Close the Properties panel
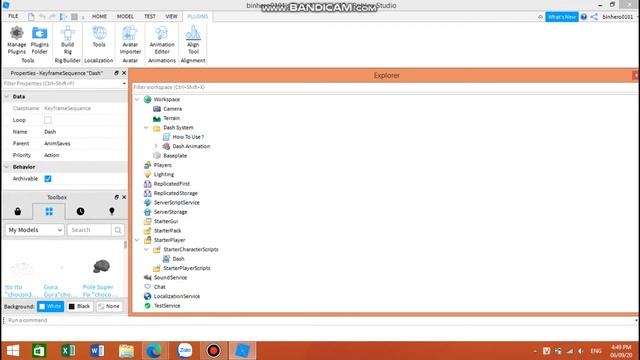The width and height of the screenshot is (640, 360). [124, 73]
